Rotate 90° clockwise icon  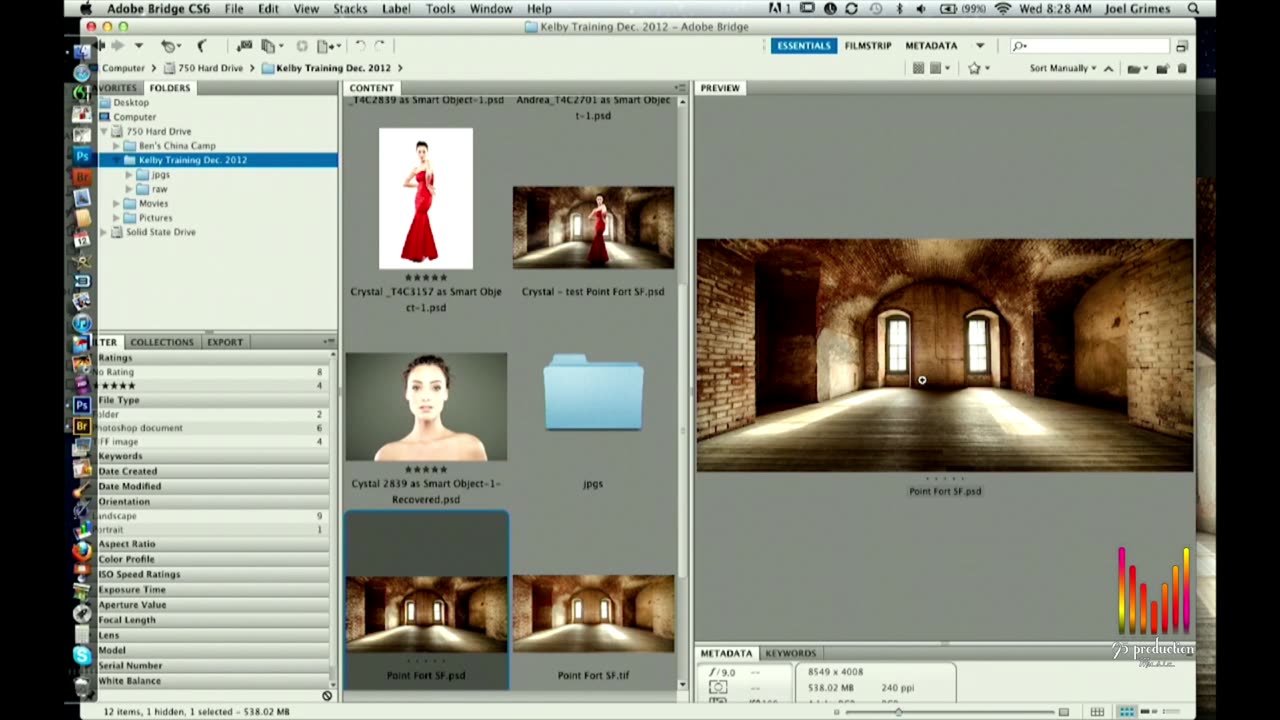tap(381, 46)
